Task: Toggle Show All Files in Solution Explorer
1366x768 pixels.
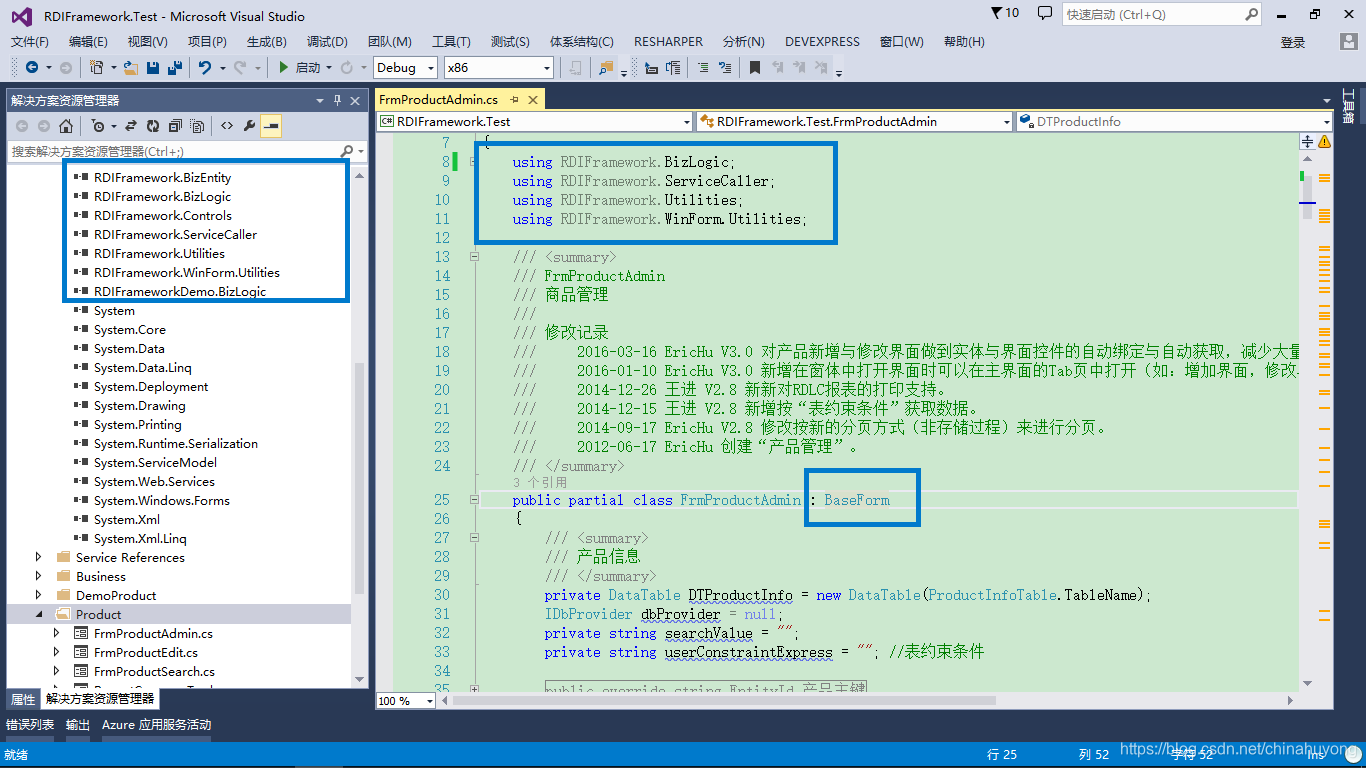Action: pyautogui.click(x=197, y=126)
